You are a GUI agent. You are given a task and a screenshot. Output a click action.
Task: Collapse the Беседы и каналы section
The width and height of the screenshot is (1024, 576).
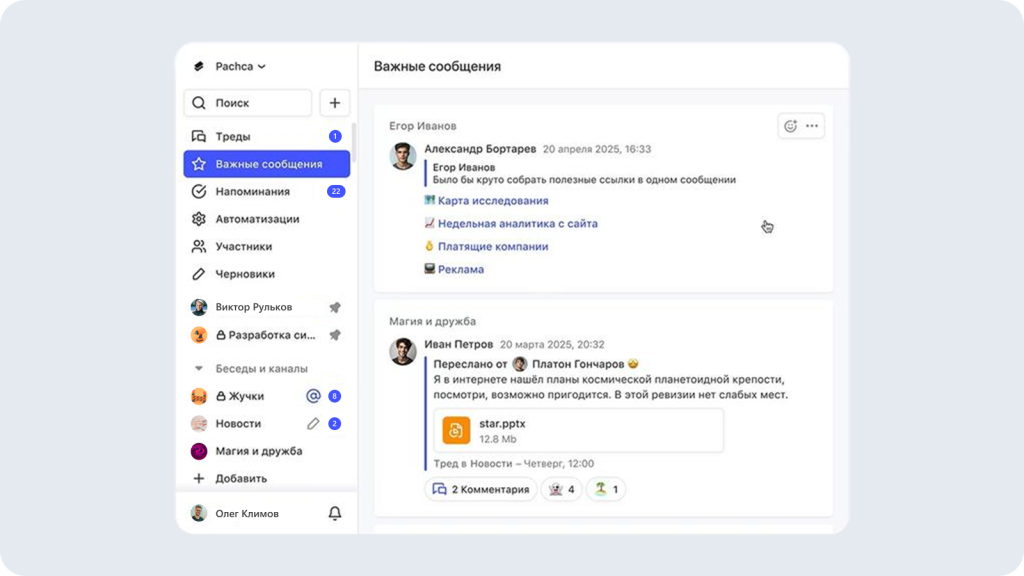200,368
